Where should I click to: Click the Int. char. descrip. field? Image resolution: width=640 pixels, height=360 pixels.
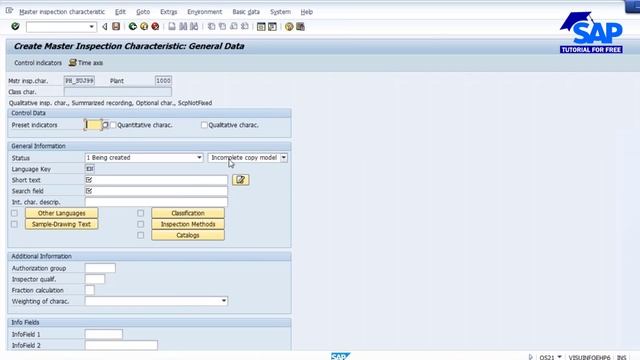click(156, 202)
